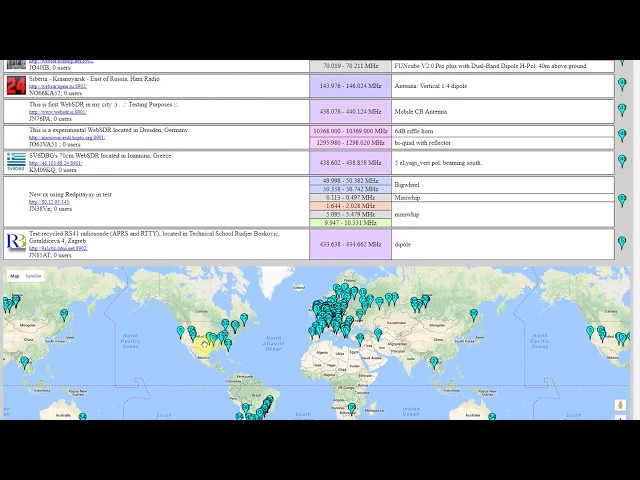
Task: Click '10368.000 - 10369.000 MHz' frequency cell
Action: [x=350, y=131]
